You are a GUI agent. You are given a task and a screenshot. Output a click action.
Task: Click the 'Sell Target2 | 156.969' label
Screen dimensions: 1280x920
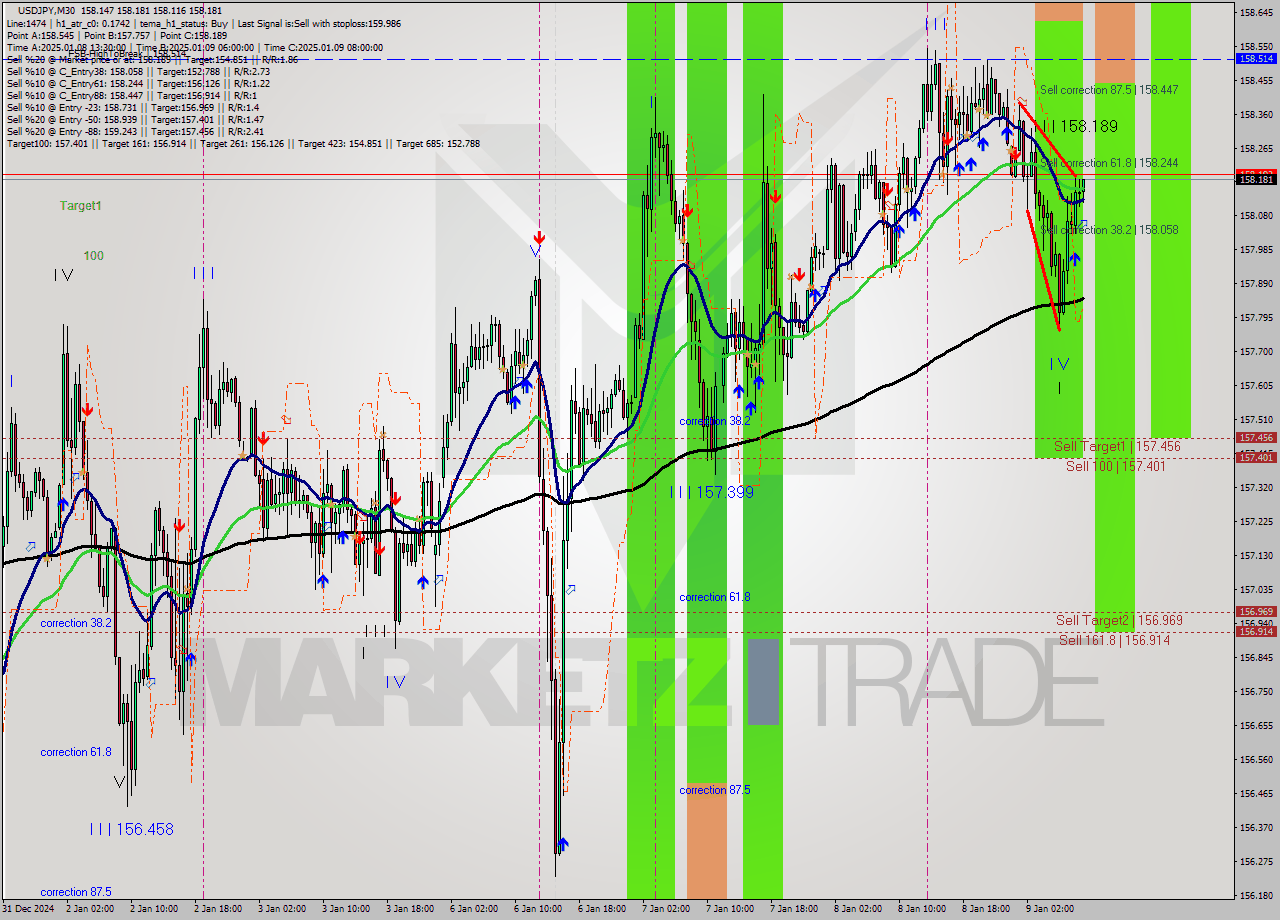tap(1119, 621)
